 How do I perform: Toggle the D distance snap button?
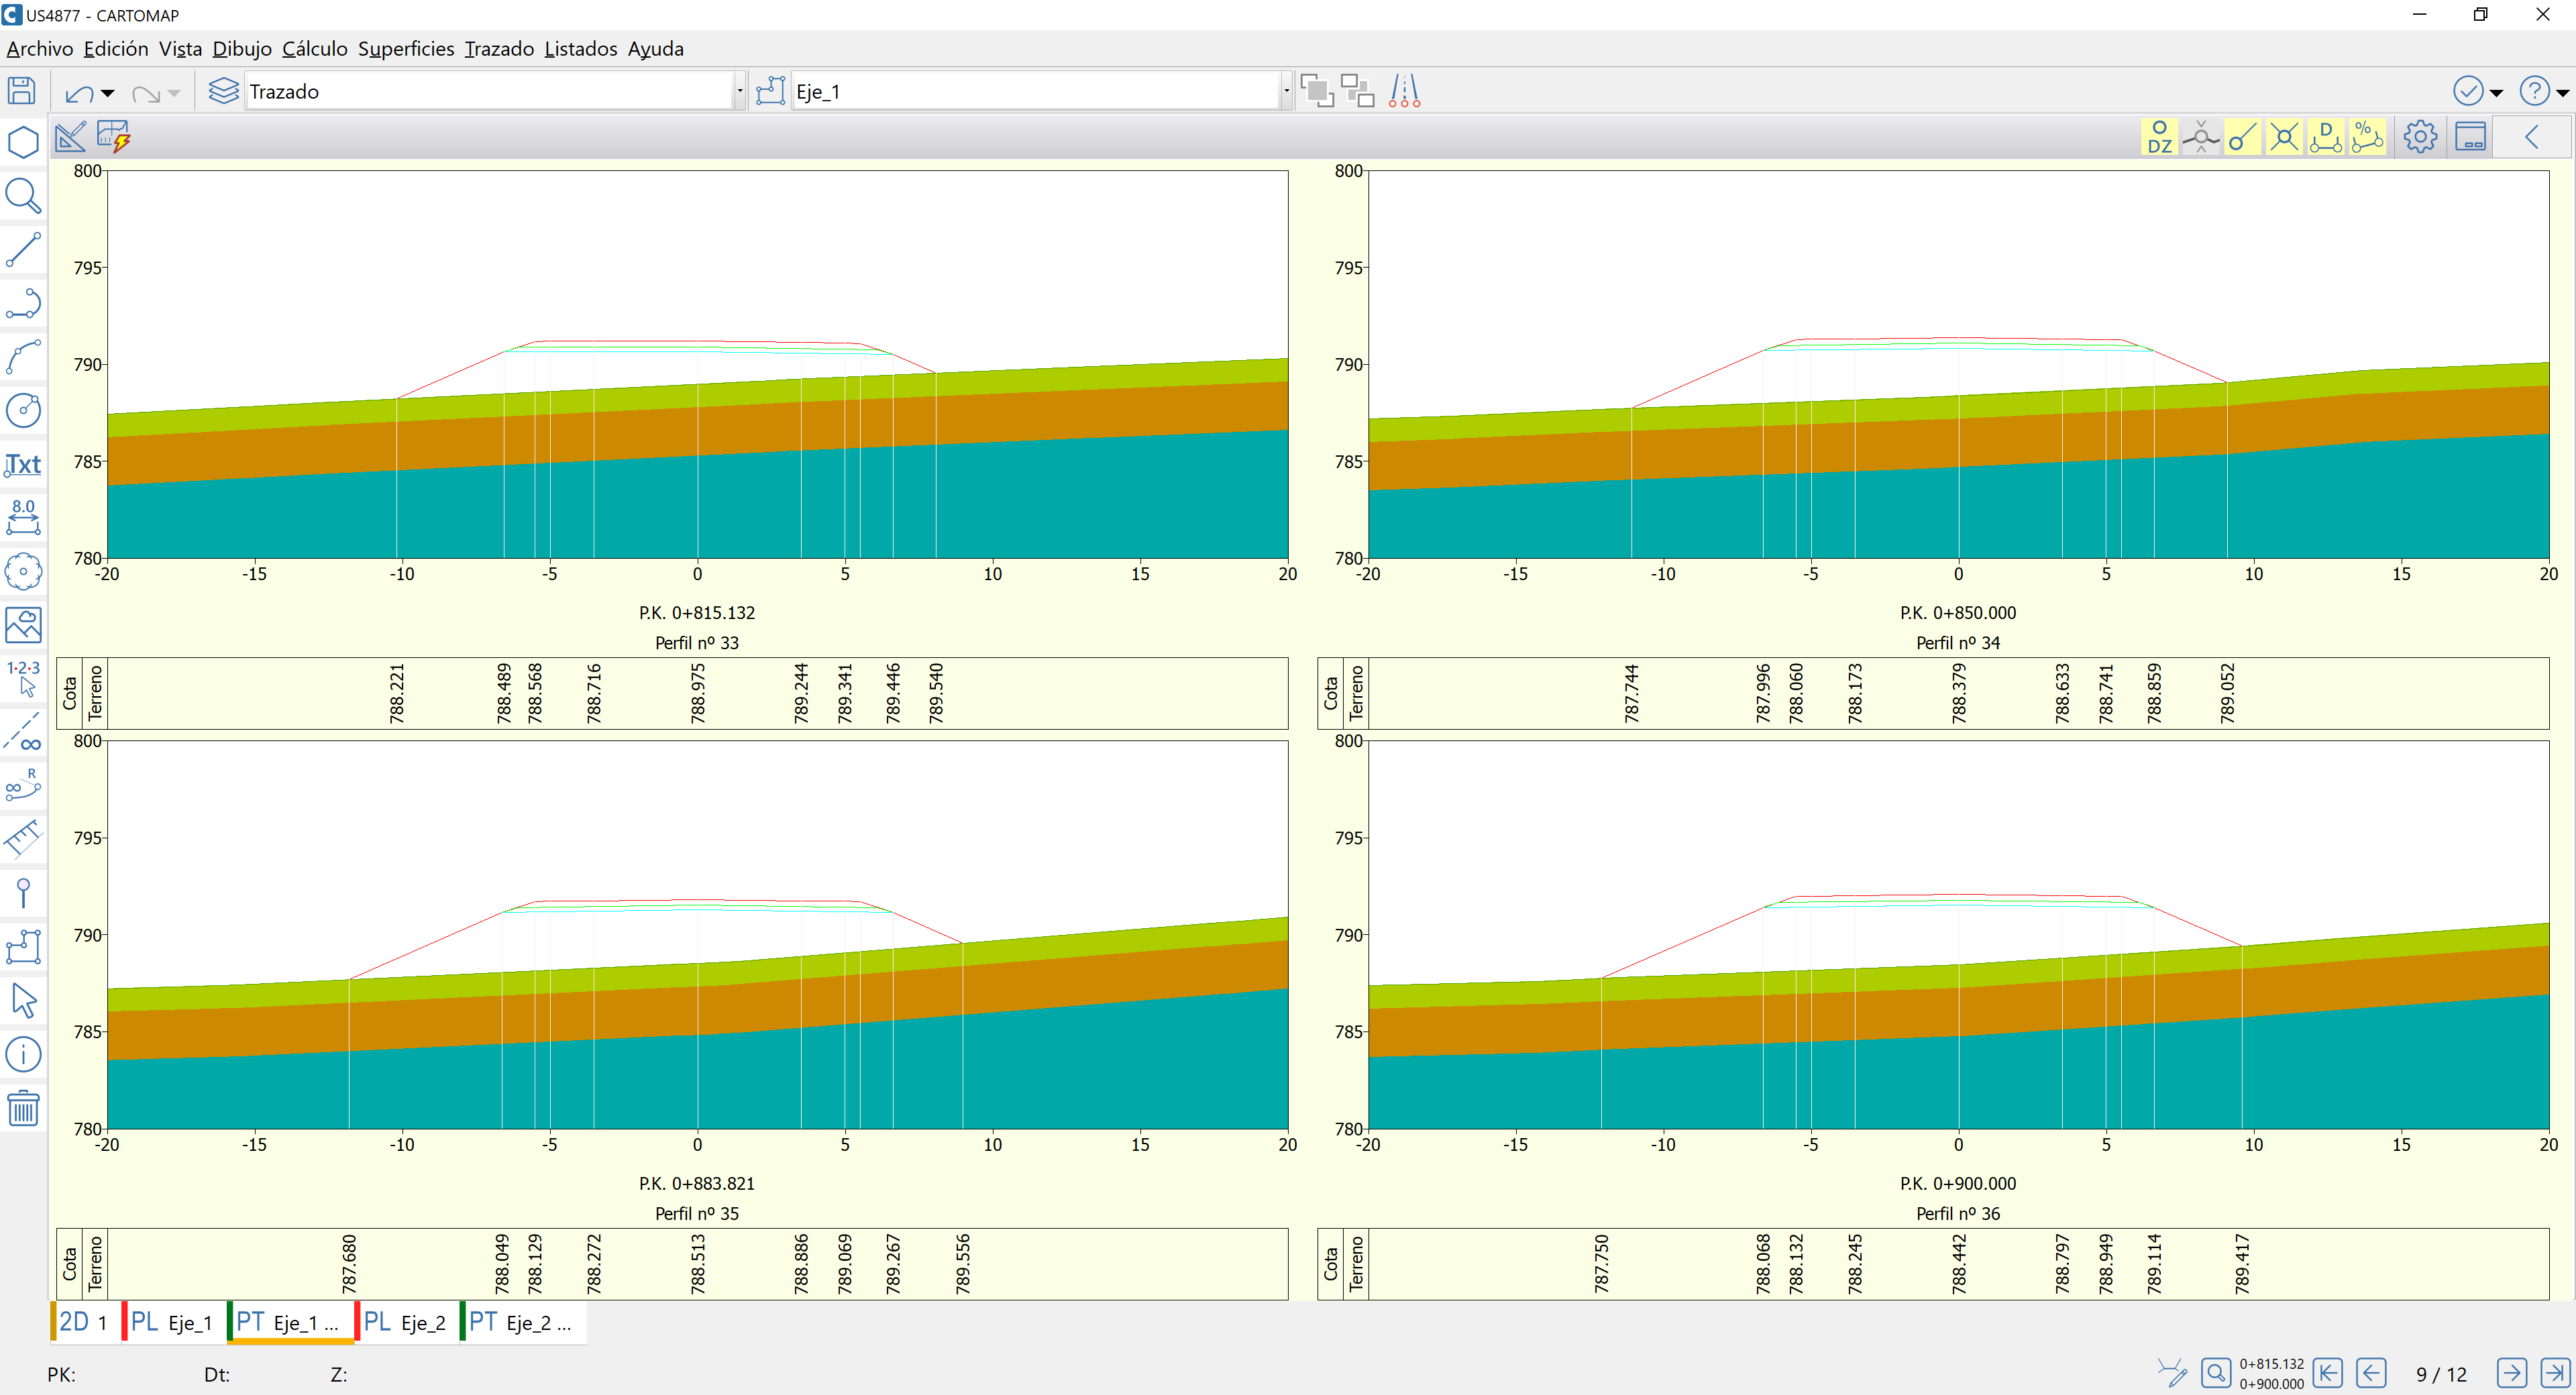[x=2325, y=137]
